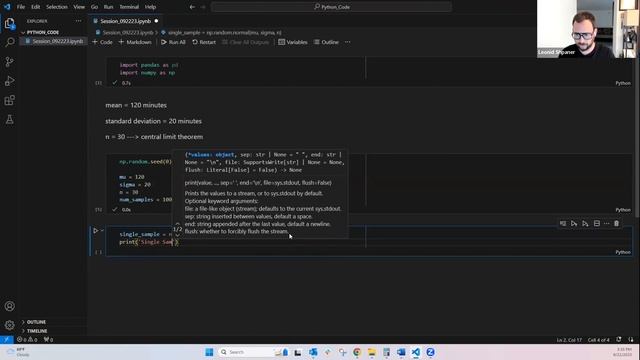Split the active cell

tap(596, 224)
